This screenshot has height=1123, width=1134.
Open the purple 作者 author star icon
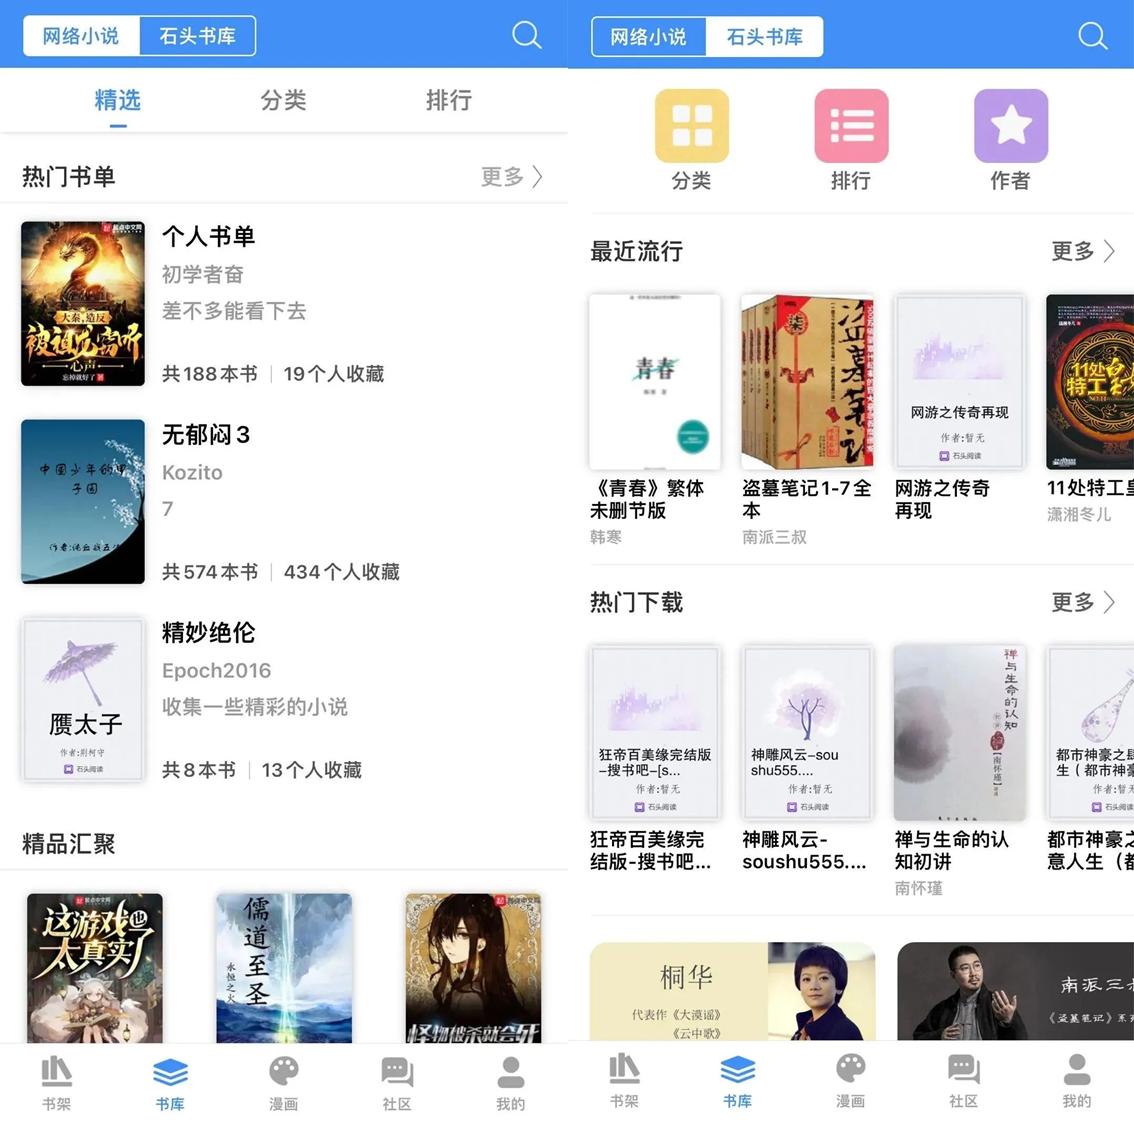1011,125
